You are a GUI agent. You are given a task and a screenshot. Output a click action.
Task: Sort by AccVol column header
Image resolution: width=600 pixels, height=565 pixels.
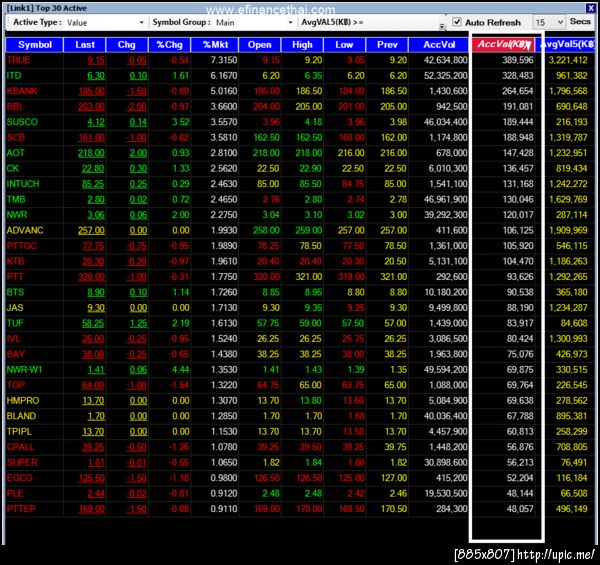tap(439, 45)
